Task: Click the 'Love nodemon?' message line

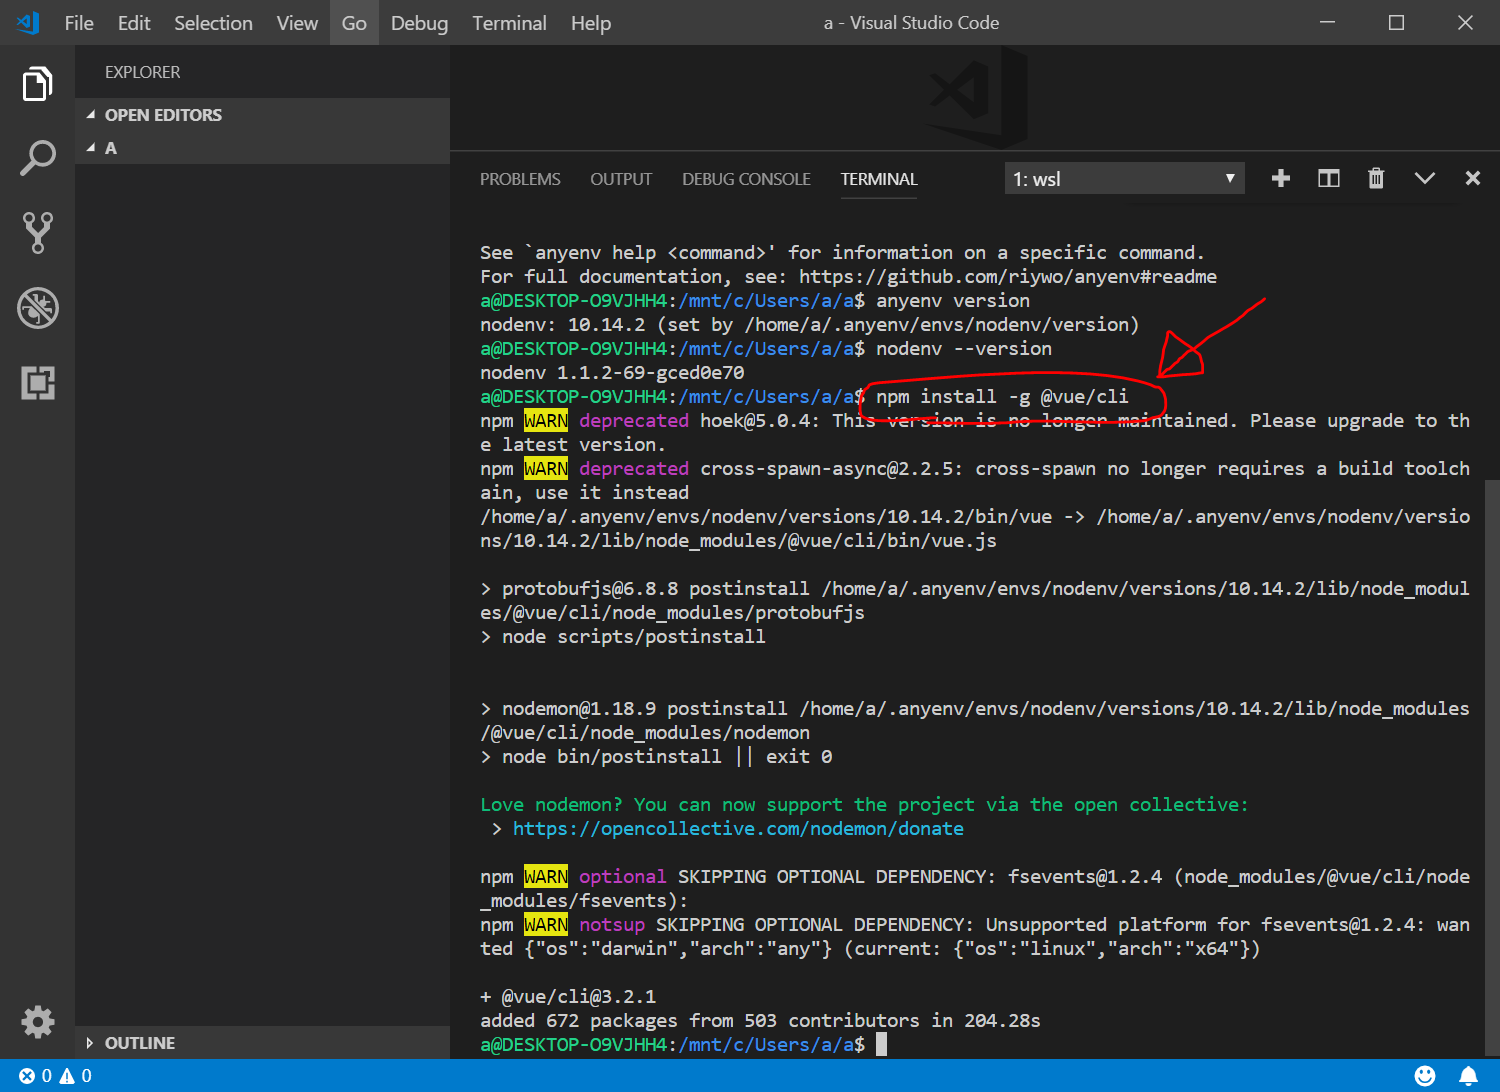Action: pyautogui.click(x=864, y=805)
